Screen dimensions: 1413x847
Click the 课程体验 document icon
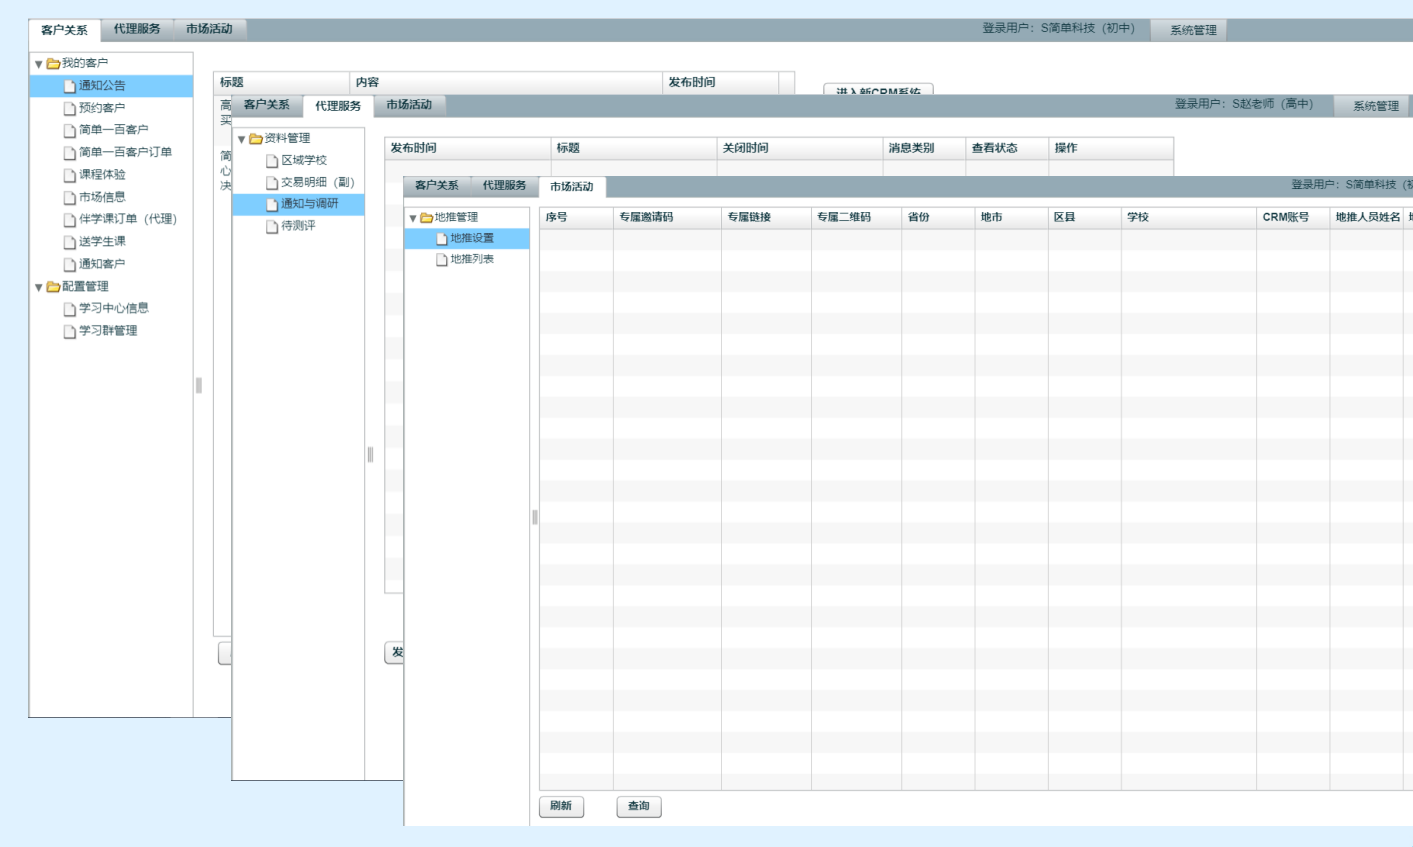click(70, 175)
